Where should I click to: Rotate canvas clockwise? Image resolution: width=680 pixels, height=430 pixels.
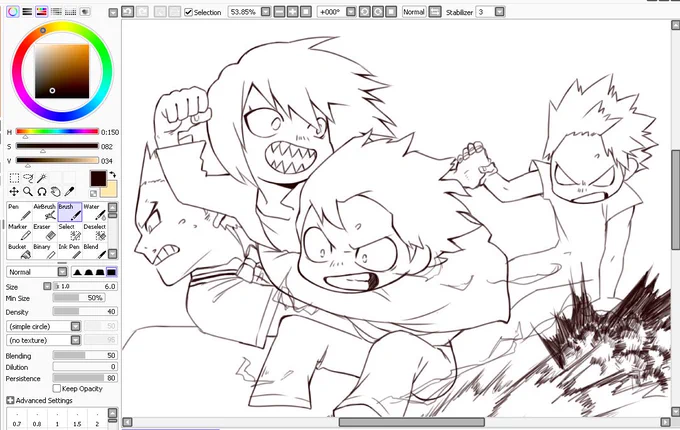coord(378,12)
